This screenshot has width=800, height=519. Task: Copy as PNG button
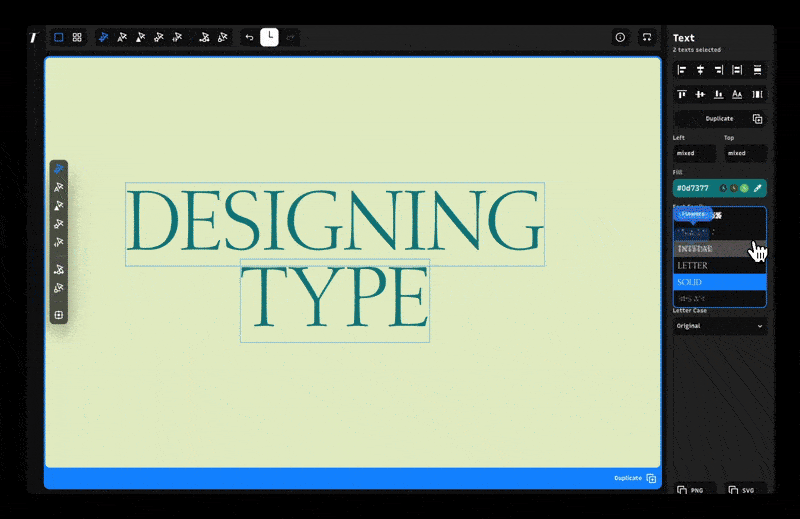(693, 489)
